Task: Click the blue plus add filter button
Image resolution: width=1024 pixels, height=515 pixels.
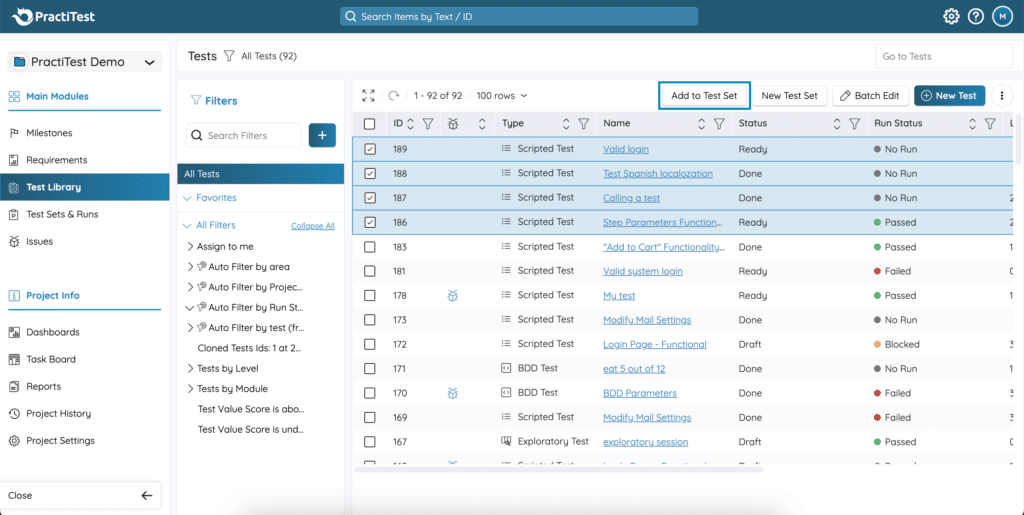Action: (322, 135)
